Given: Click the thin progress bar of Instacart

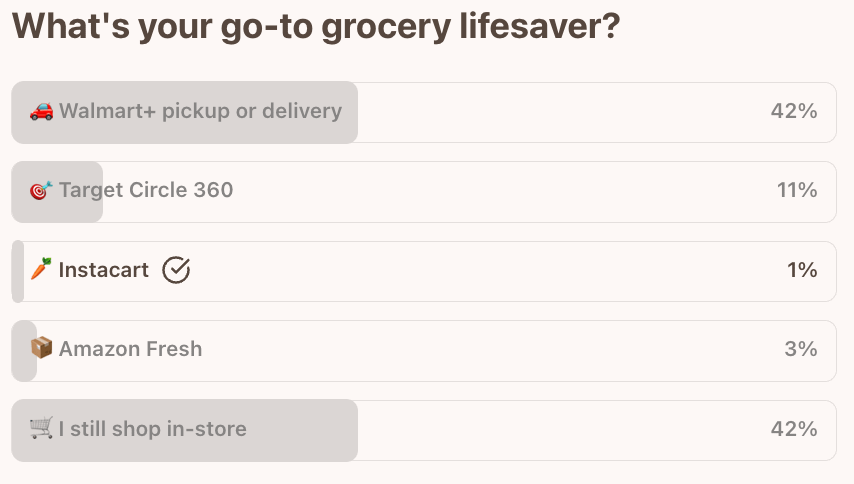Looking at the screenshot, I should click(x=17, y=271).
